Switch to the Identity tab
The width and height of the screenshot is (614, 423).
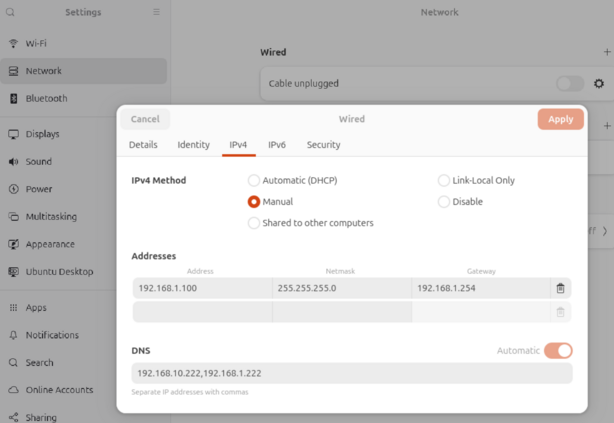[x=193, y=145]
